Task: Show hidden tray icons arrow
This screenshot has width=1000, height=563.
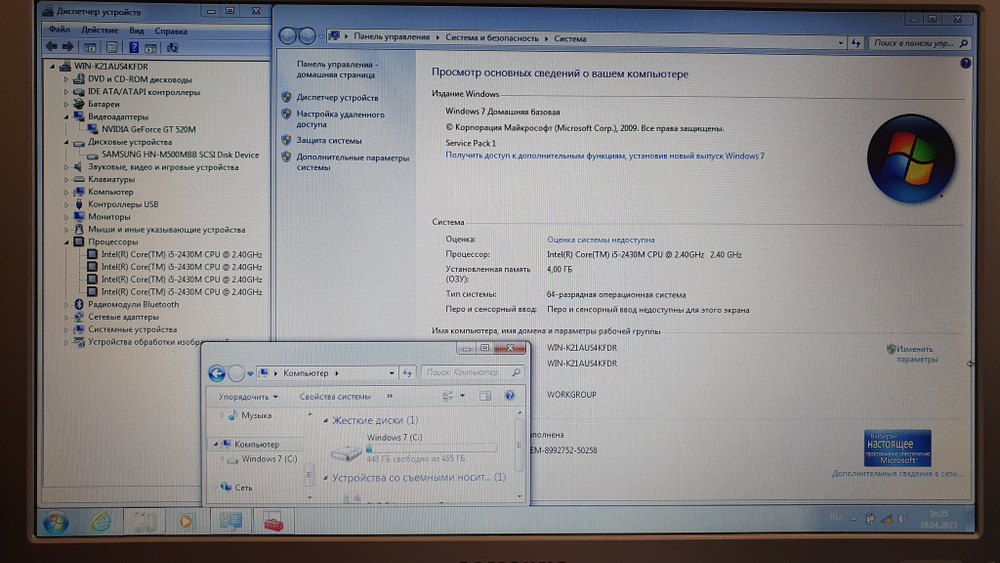Action: 854,519
